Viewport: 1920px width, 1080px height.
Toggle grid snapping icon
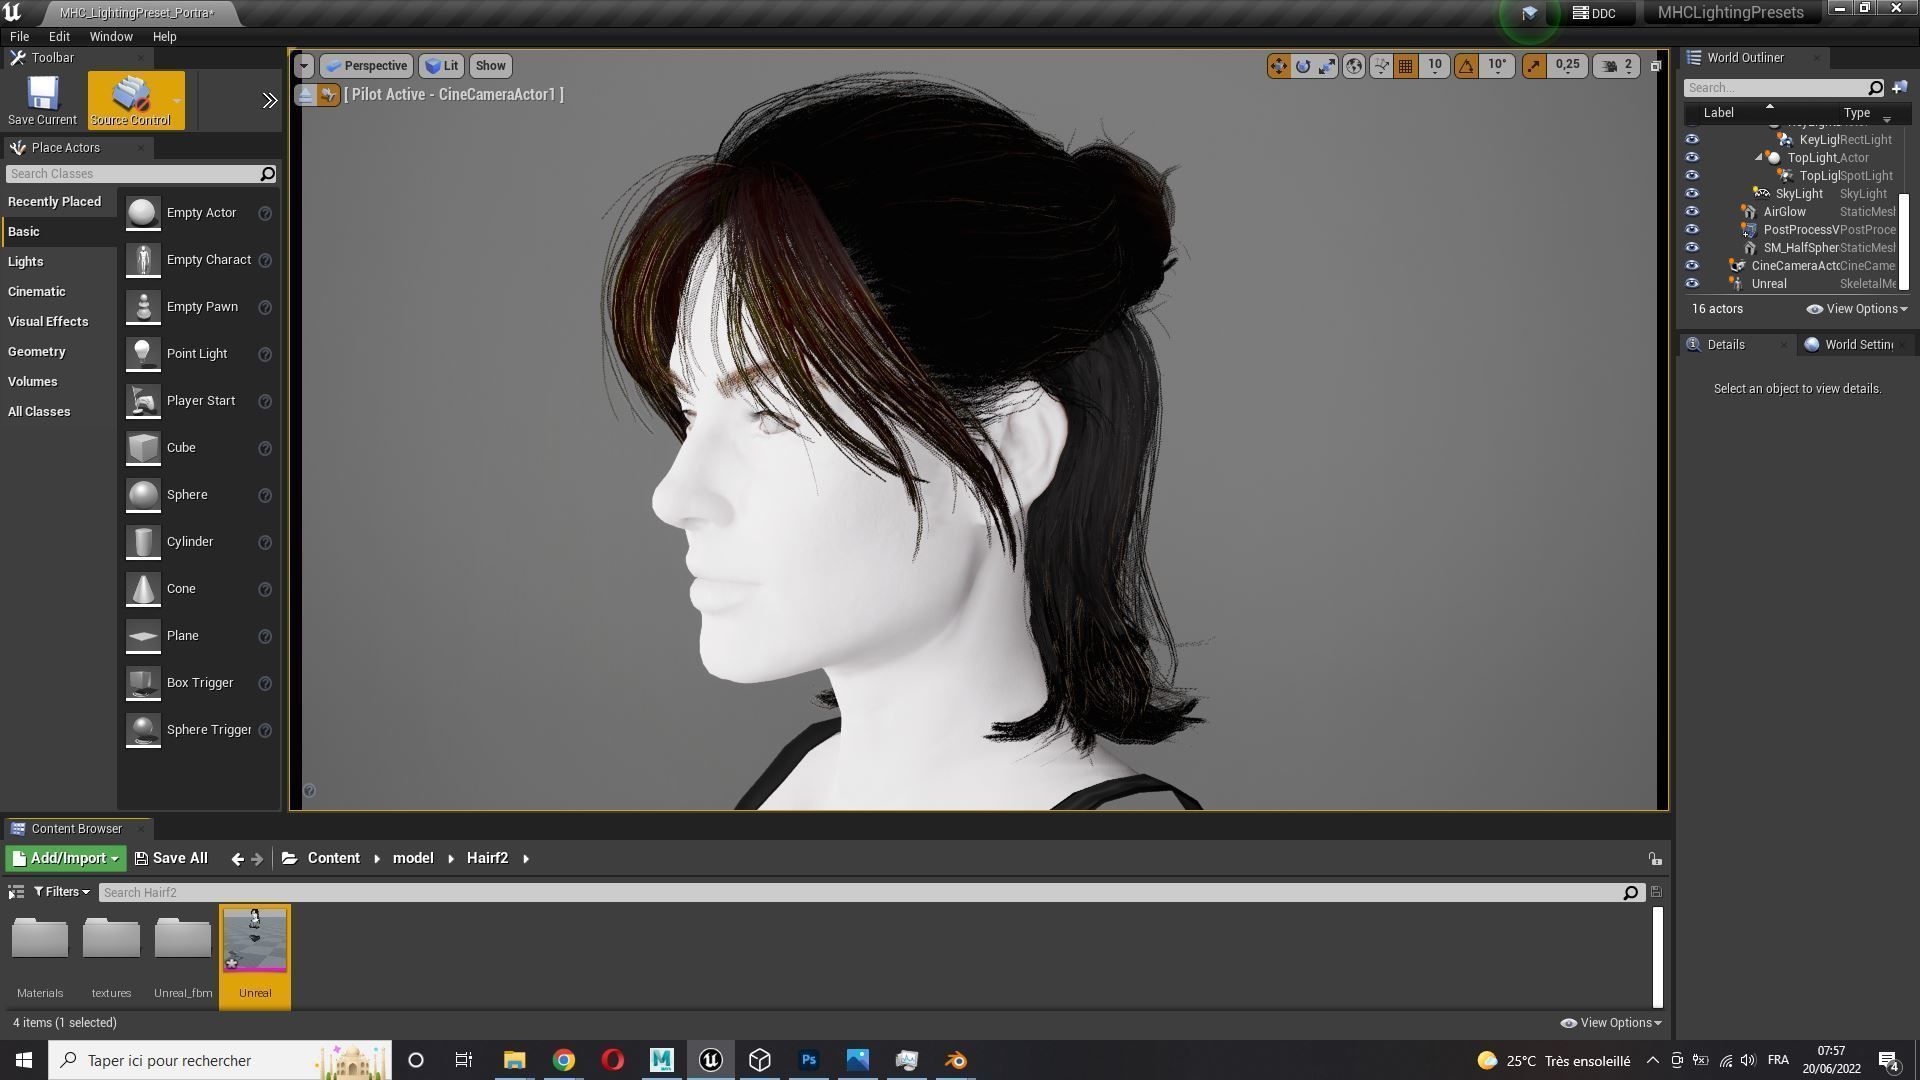click(x=1405, y=66)
